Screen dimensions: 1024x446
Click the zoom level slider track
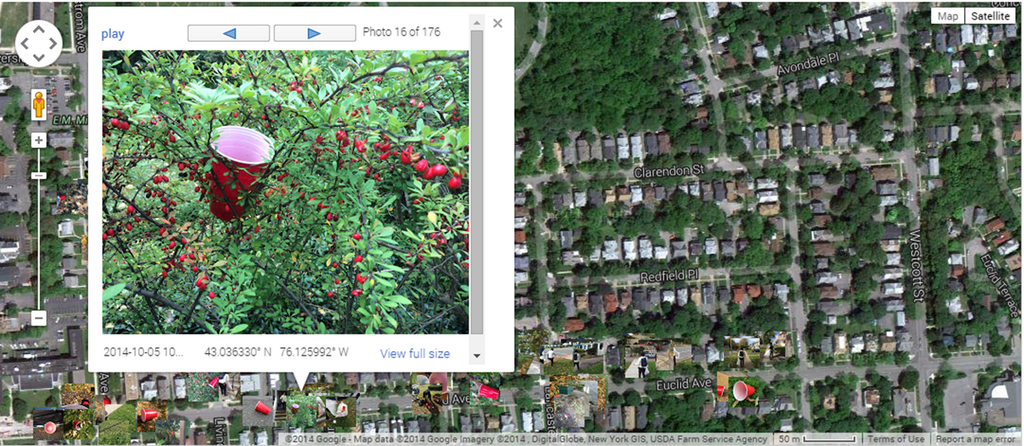39,229
